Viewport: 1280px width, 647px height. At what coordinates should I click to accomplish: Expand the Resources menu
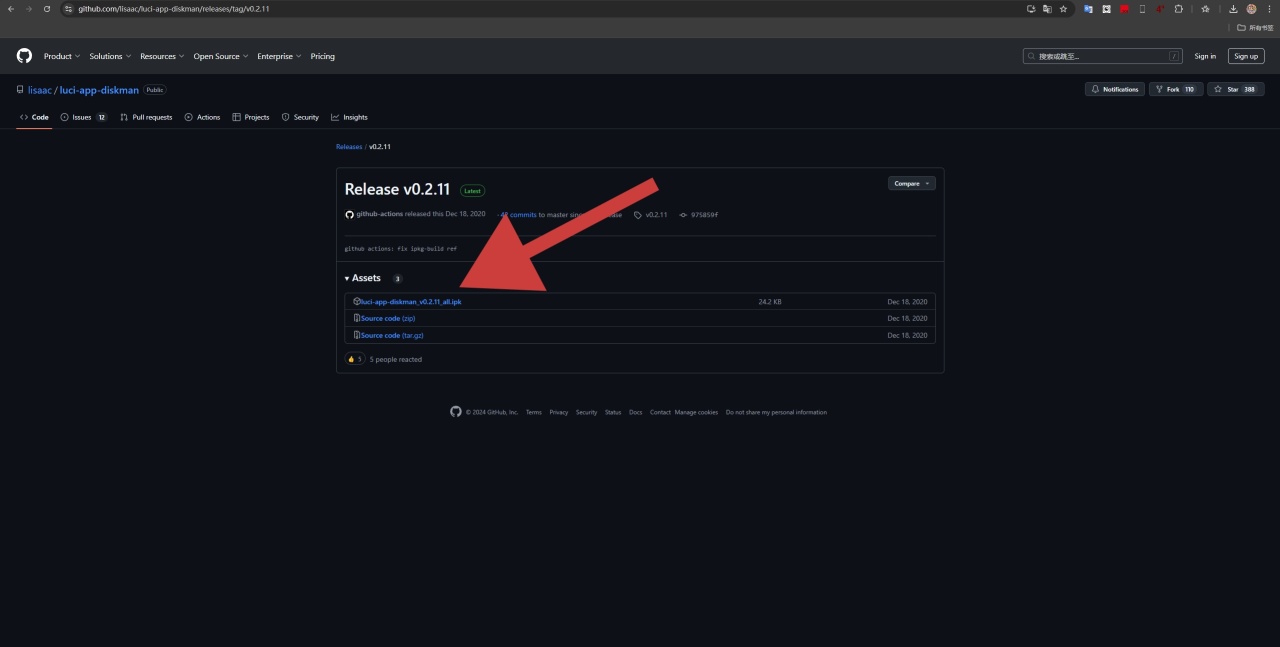pos(162,56)
